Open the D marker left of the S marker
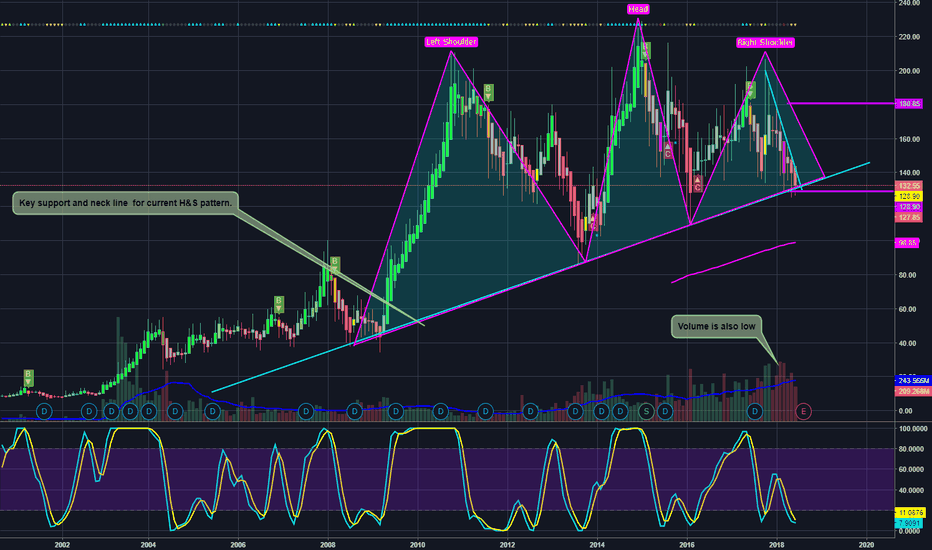The width and height of the screenshot is (932, 550). (620, 411)
